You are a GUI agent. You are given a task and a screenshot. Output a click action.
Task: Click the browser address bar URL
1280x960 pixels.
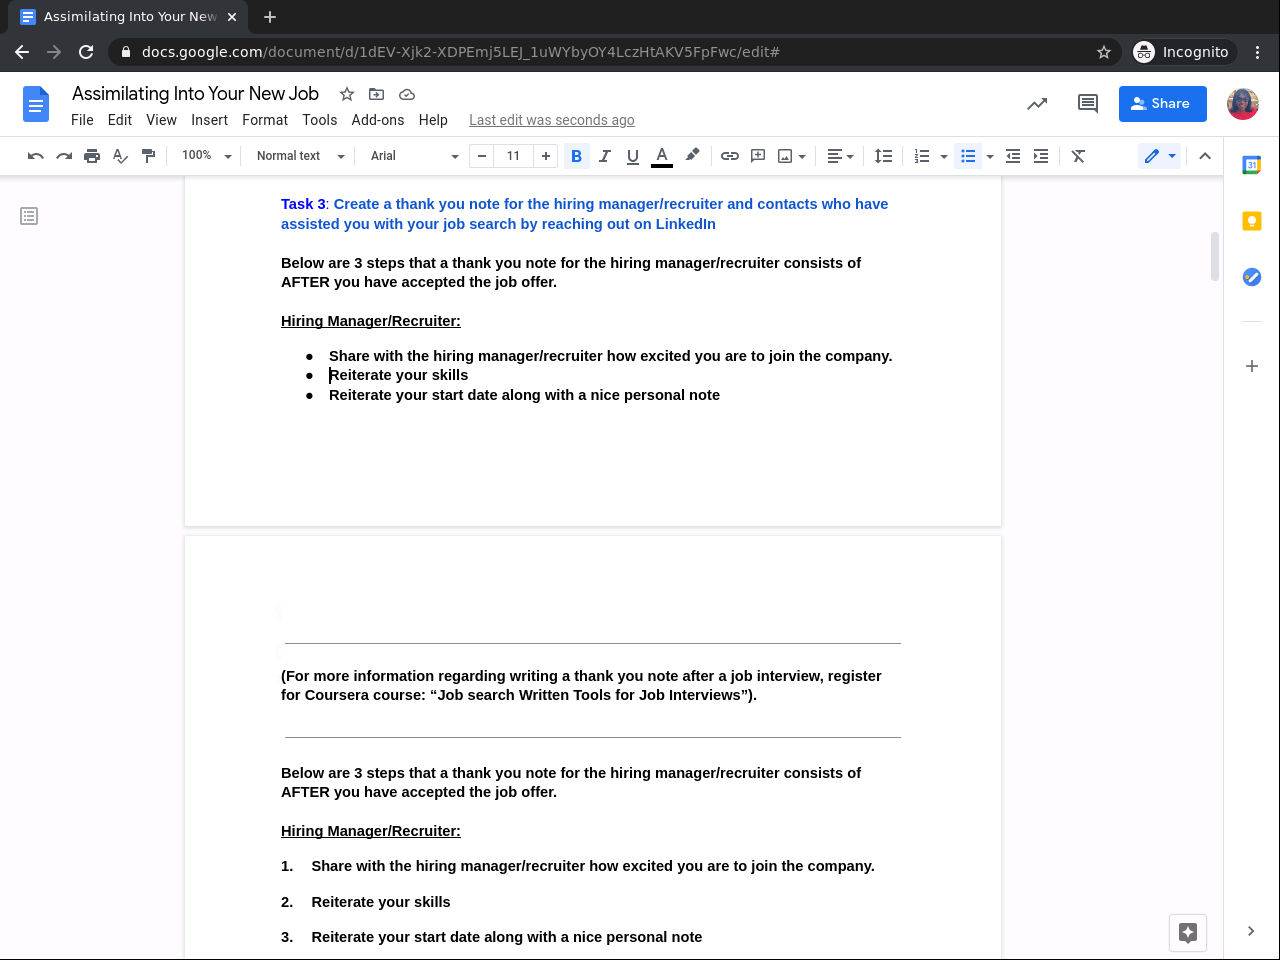tap(460, 52)
